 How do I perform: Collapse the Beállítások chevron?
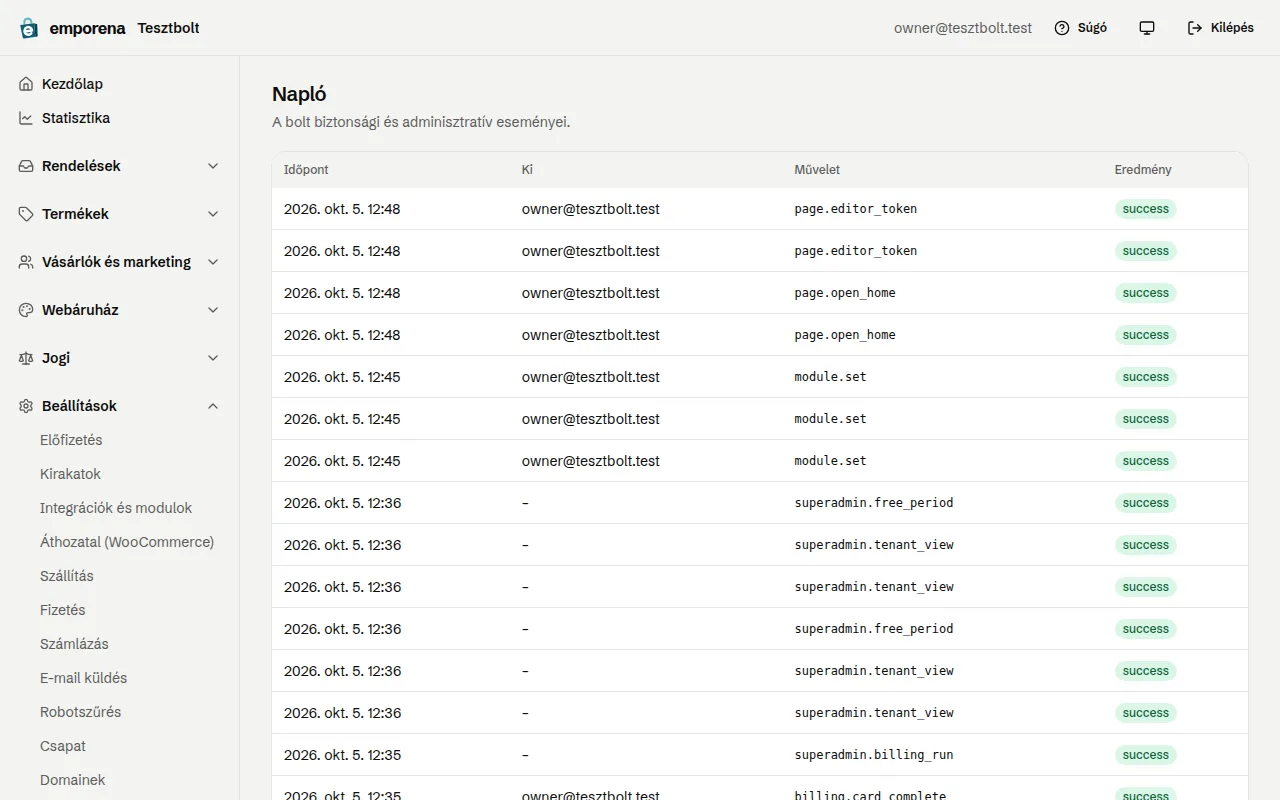213,406
